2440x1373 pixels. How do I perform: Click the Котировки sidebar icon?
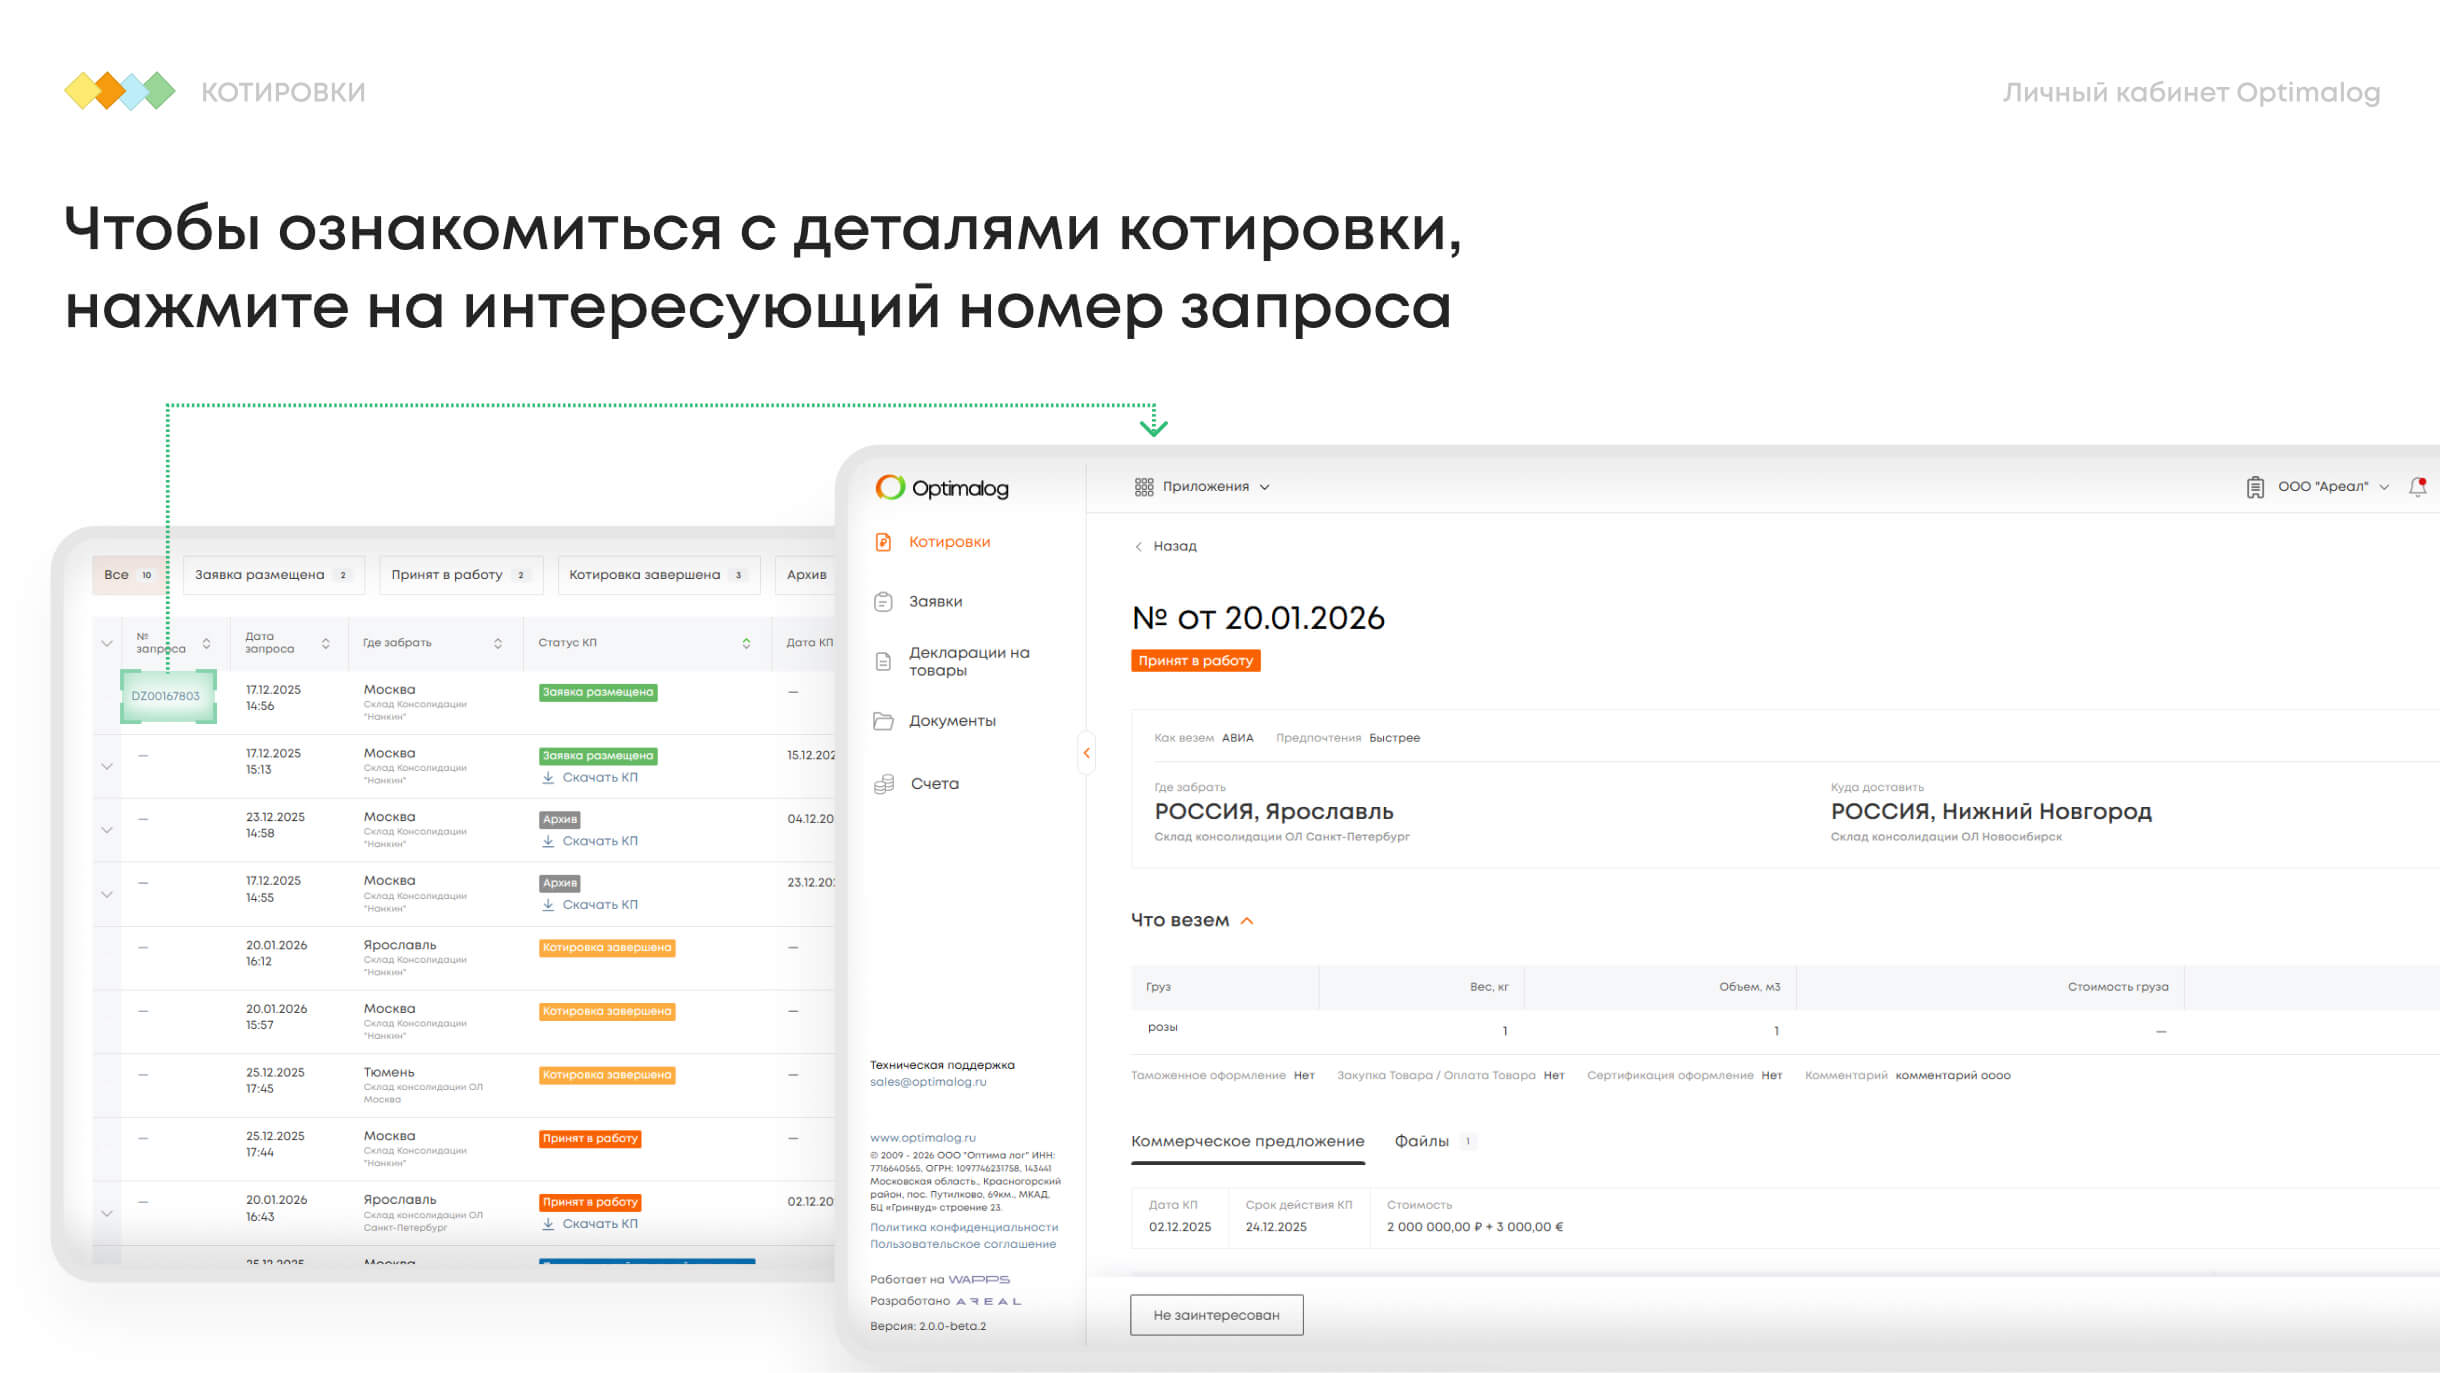tap(883, 542)
